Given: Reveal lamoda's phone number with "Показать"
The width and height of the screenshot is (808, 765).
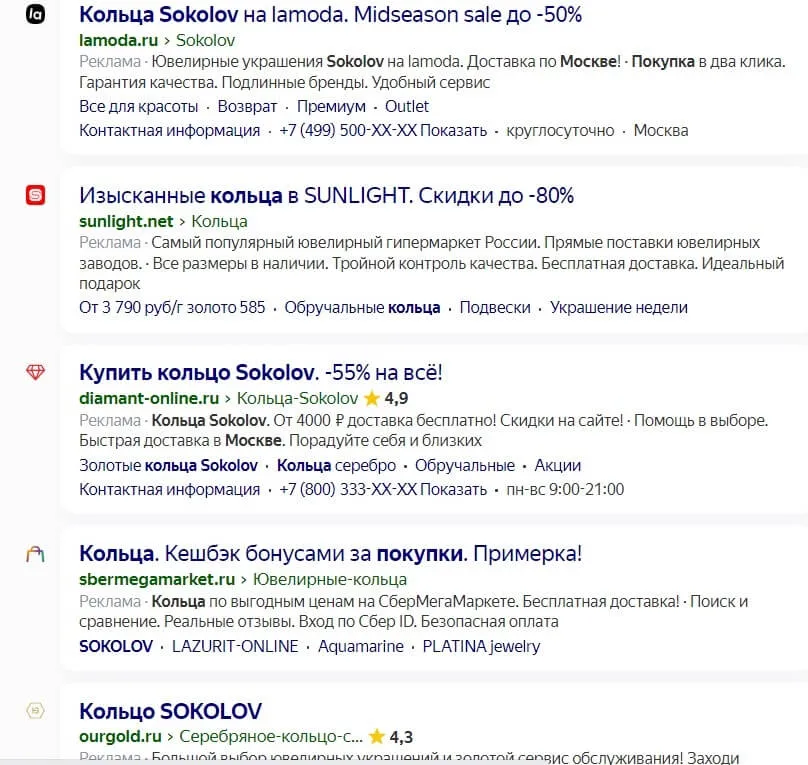Looking at the screenshot, I should pos(453,130).
